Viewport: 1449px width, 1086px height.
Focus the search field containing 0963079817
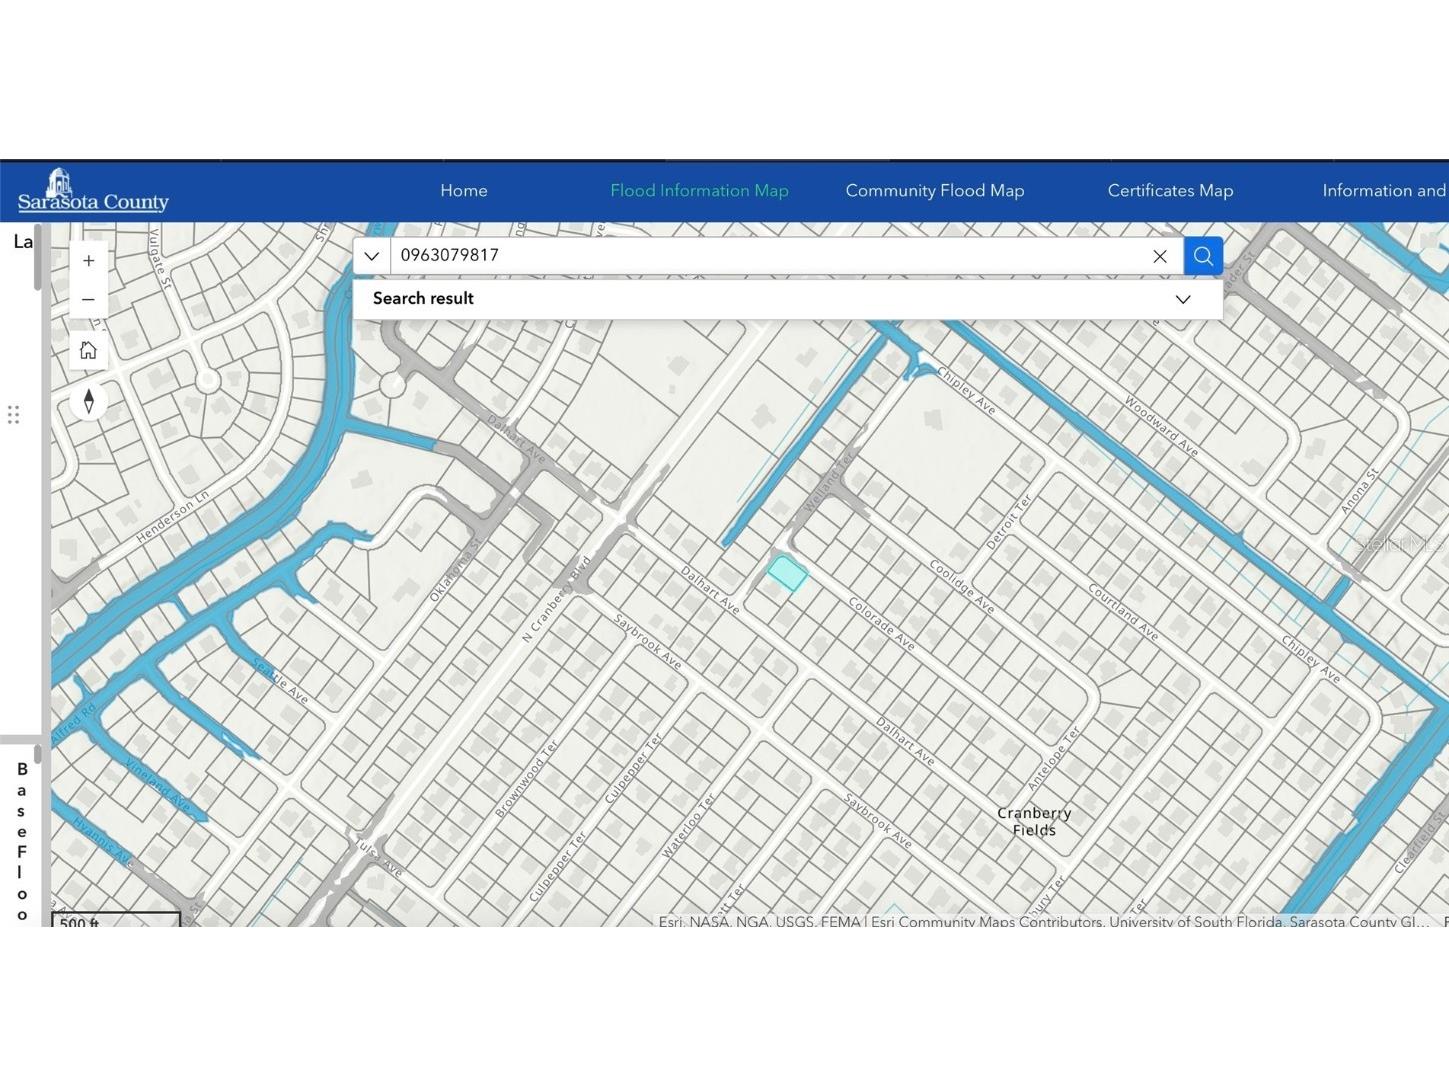[765, 256]
